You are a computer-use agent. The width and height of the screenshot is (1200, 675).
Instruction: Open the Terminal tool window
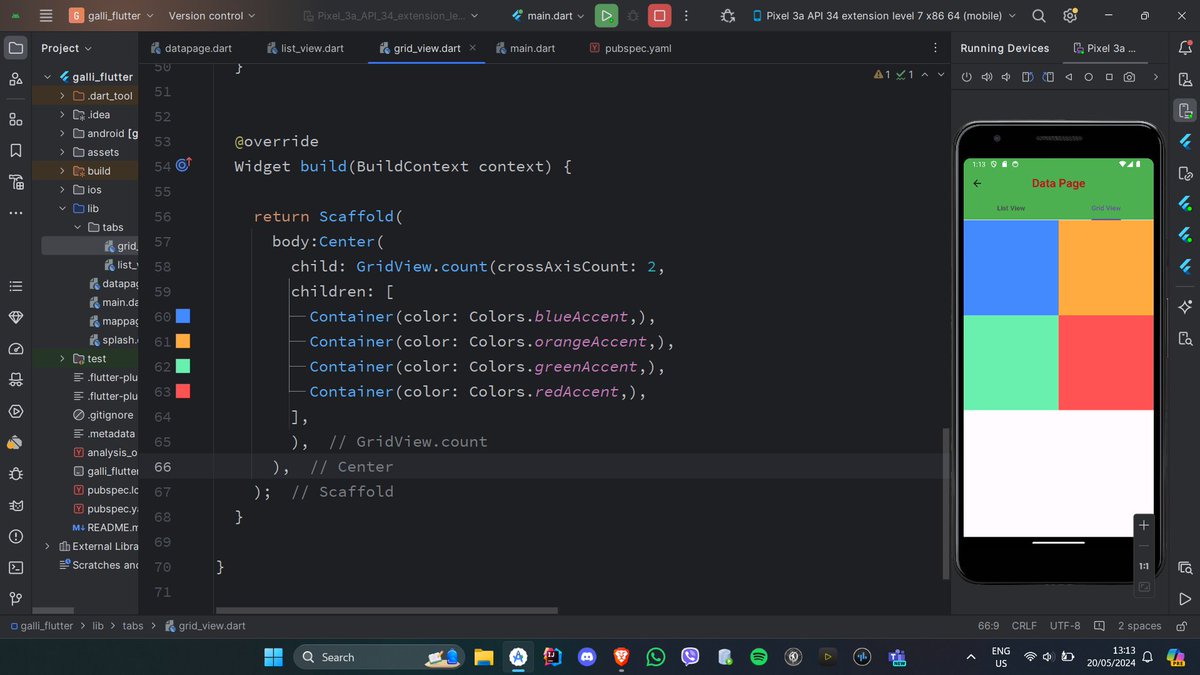(16, 567)
